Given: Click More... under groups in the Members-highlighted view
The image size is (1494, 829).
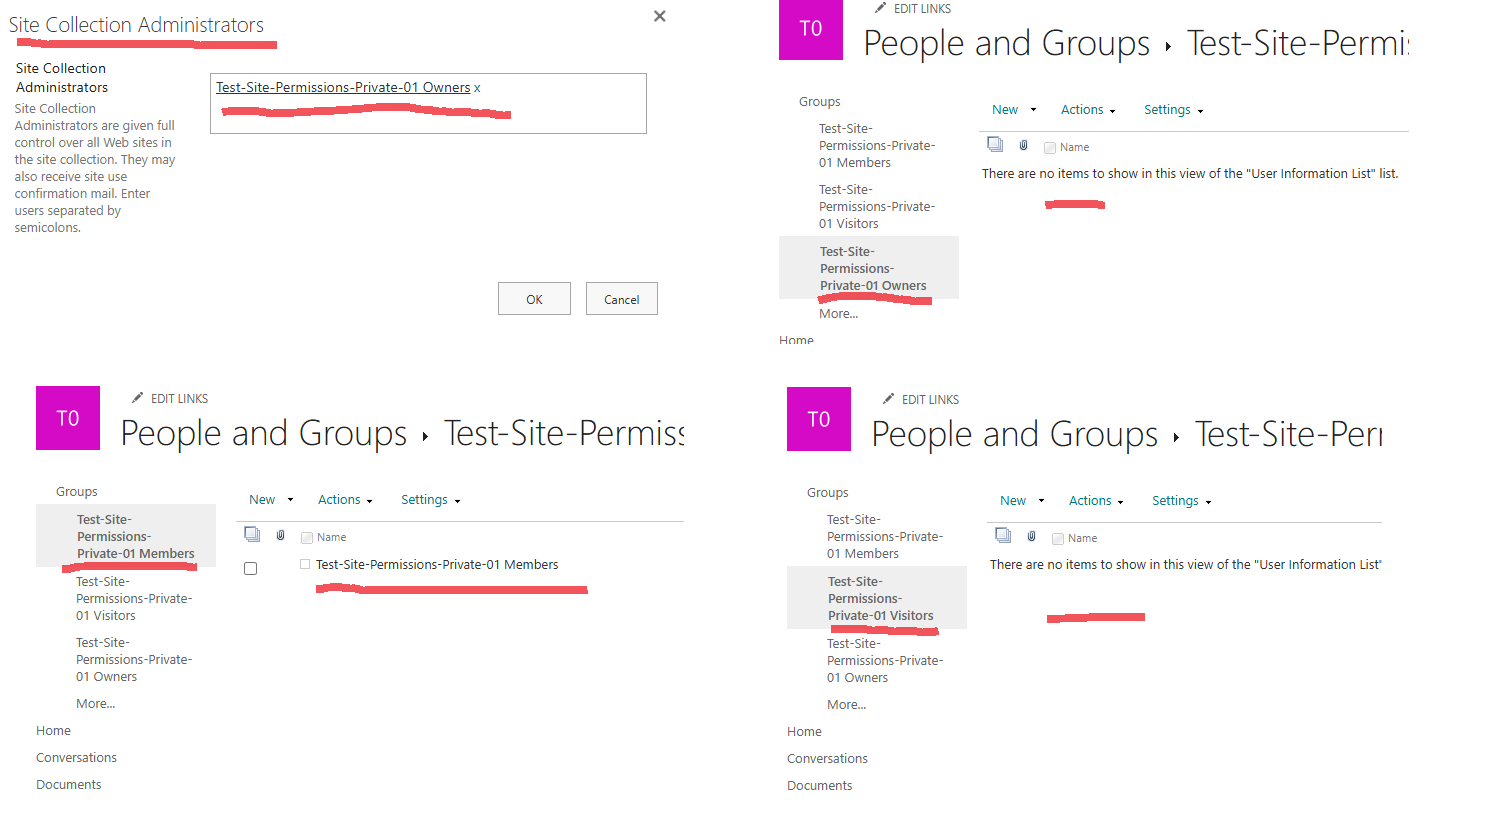Looking at the screenshot, I should pos(95,703).
